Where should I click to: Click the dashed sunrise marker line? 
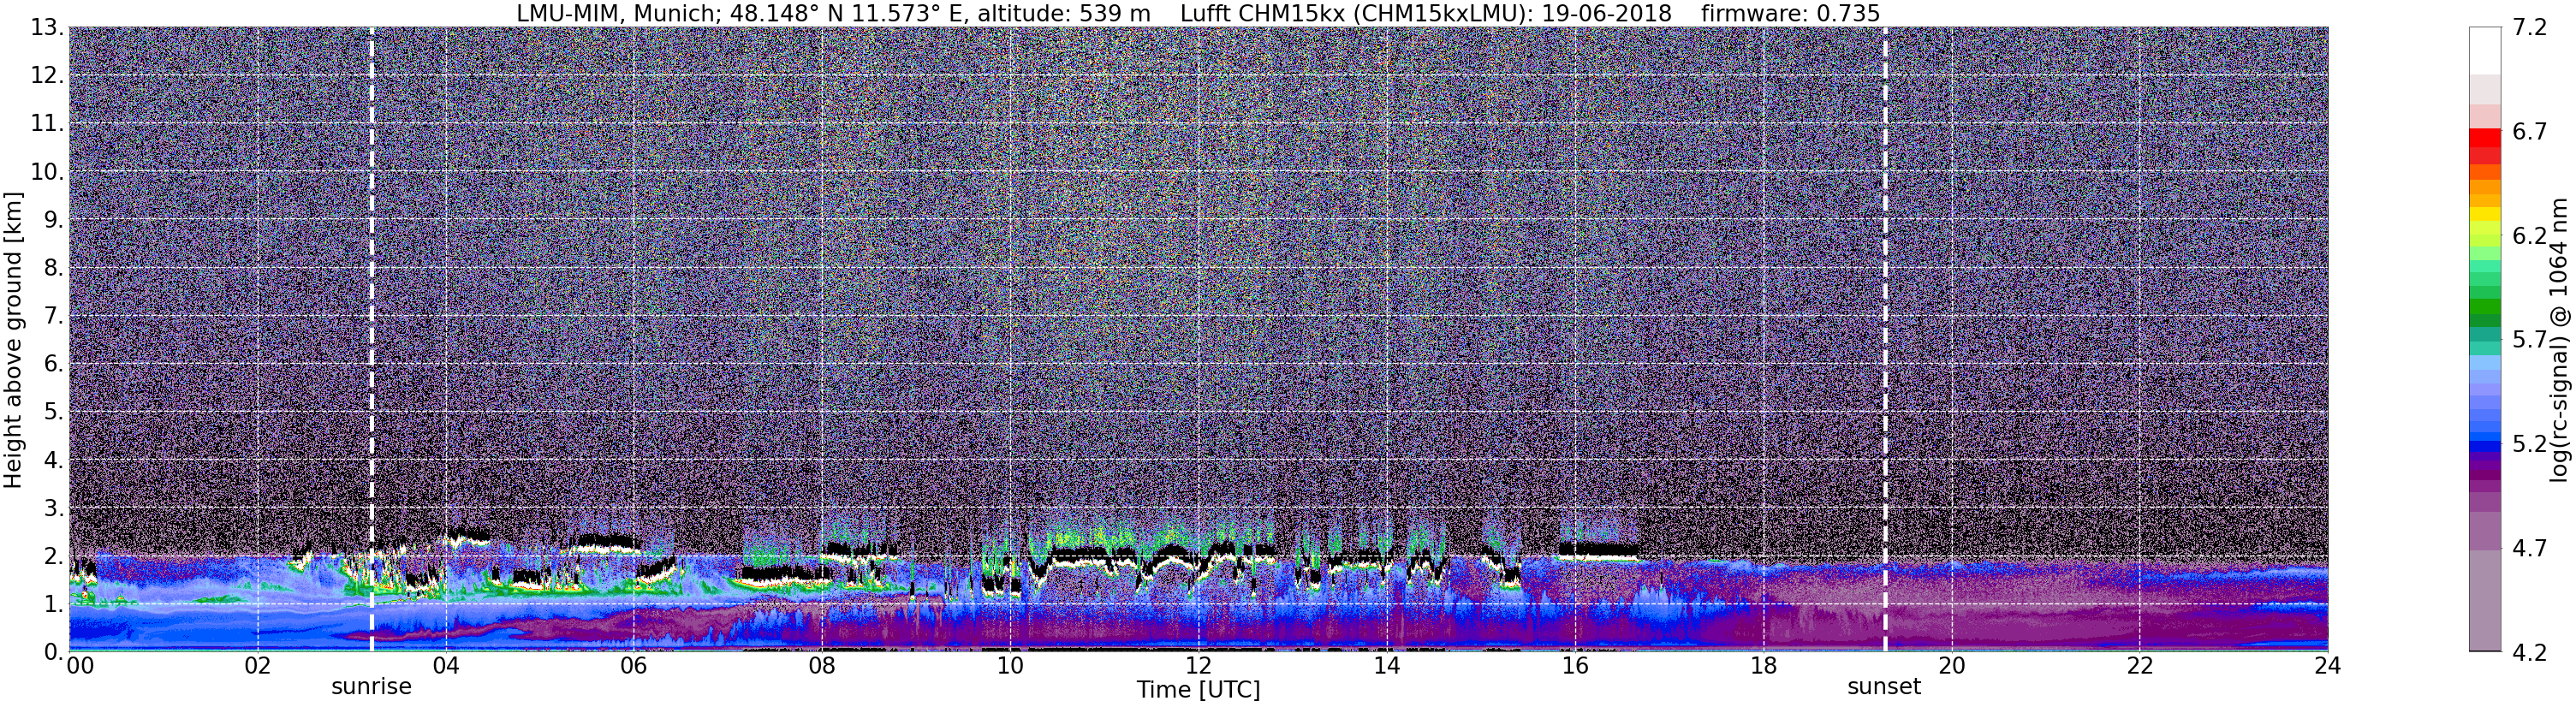tap(371, 339)
